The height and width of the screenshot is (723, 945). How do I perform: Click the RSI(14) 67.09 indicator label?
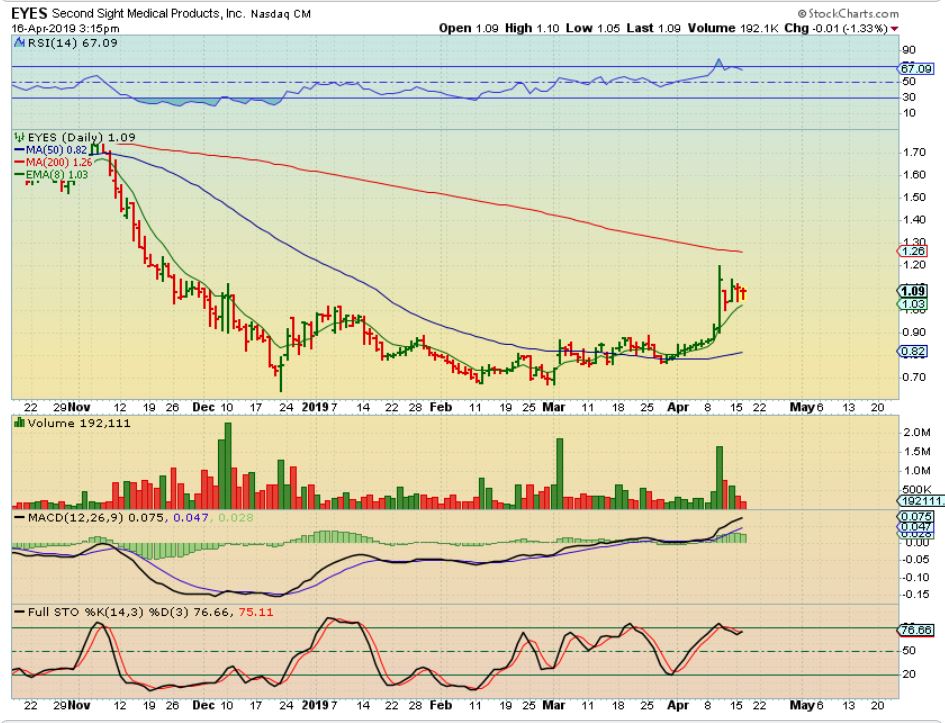72,43
